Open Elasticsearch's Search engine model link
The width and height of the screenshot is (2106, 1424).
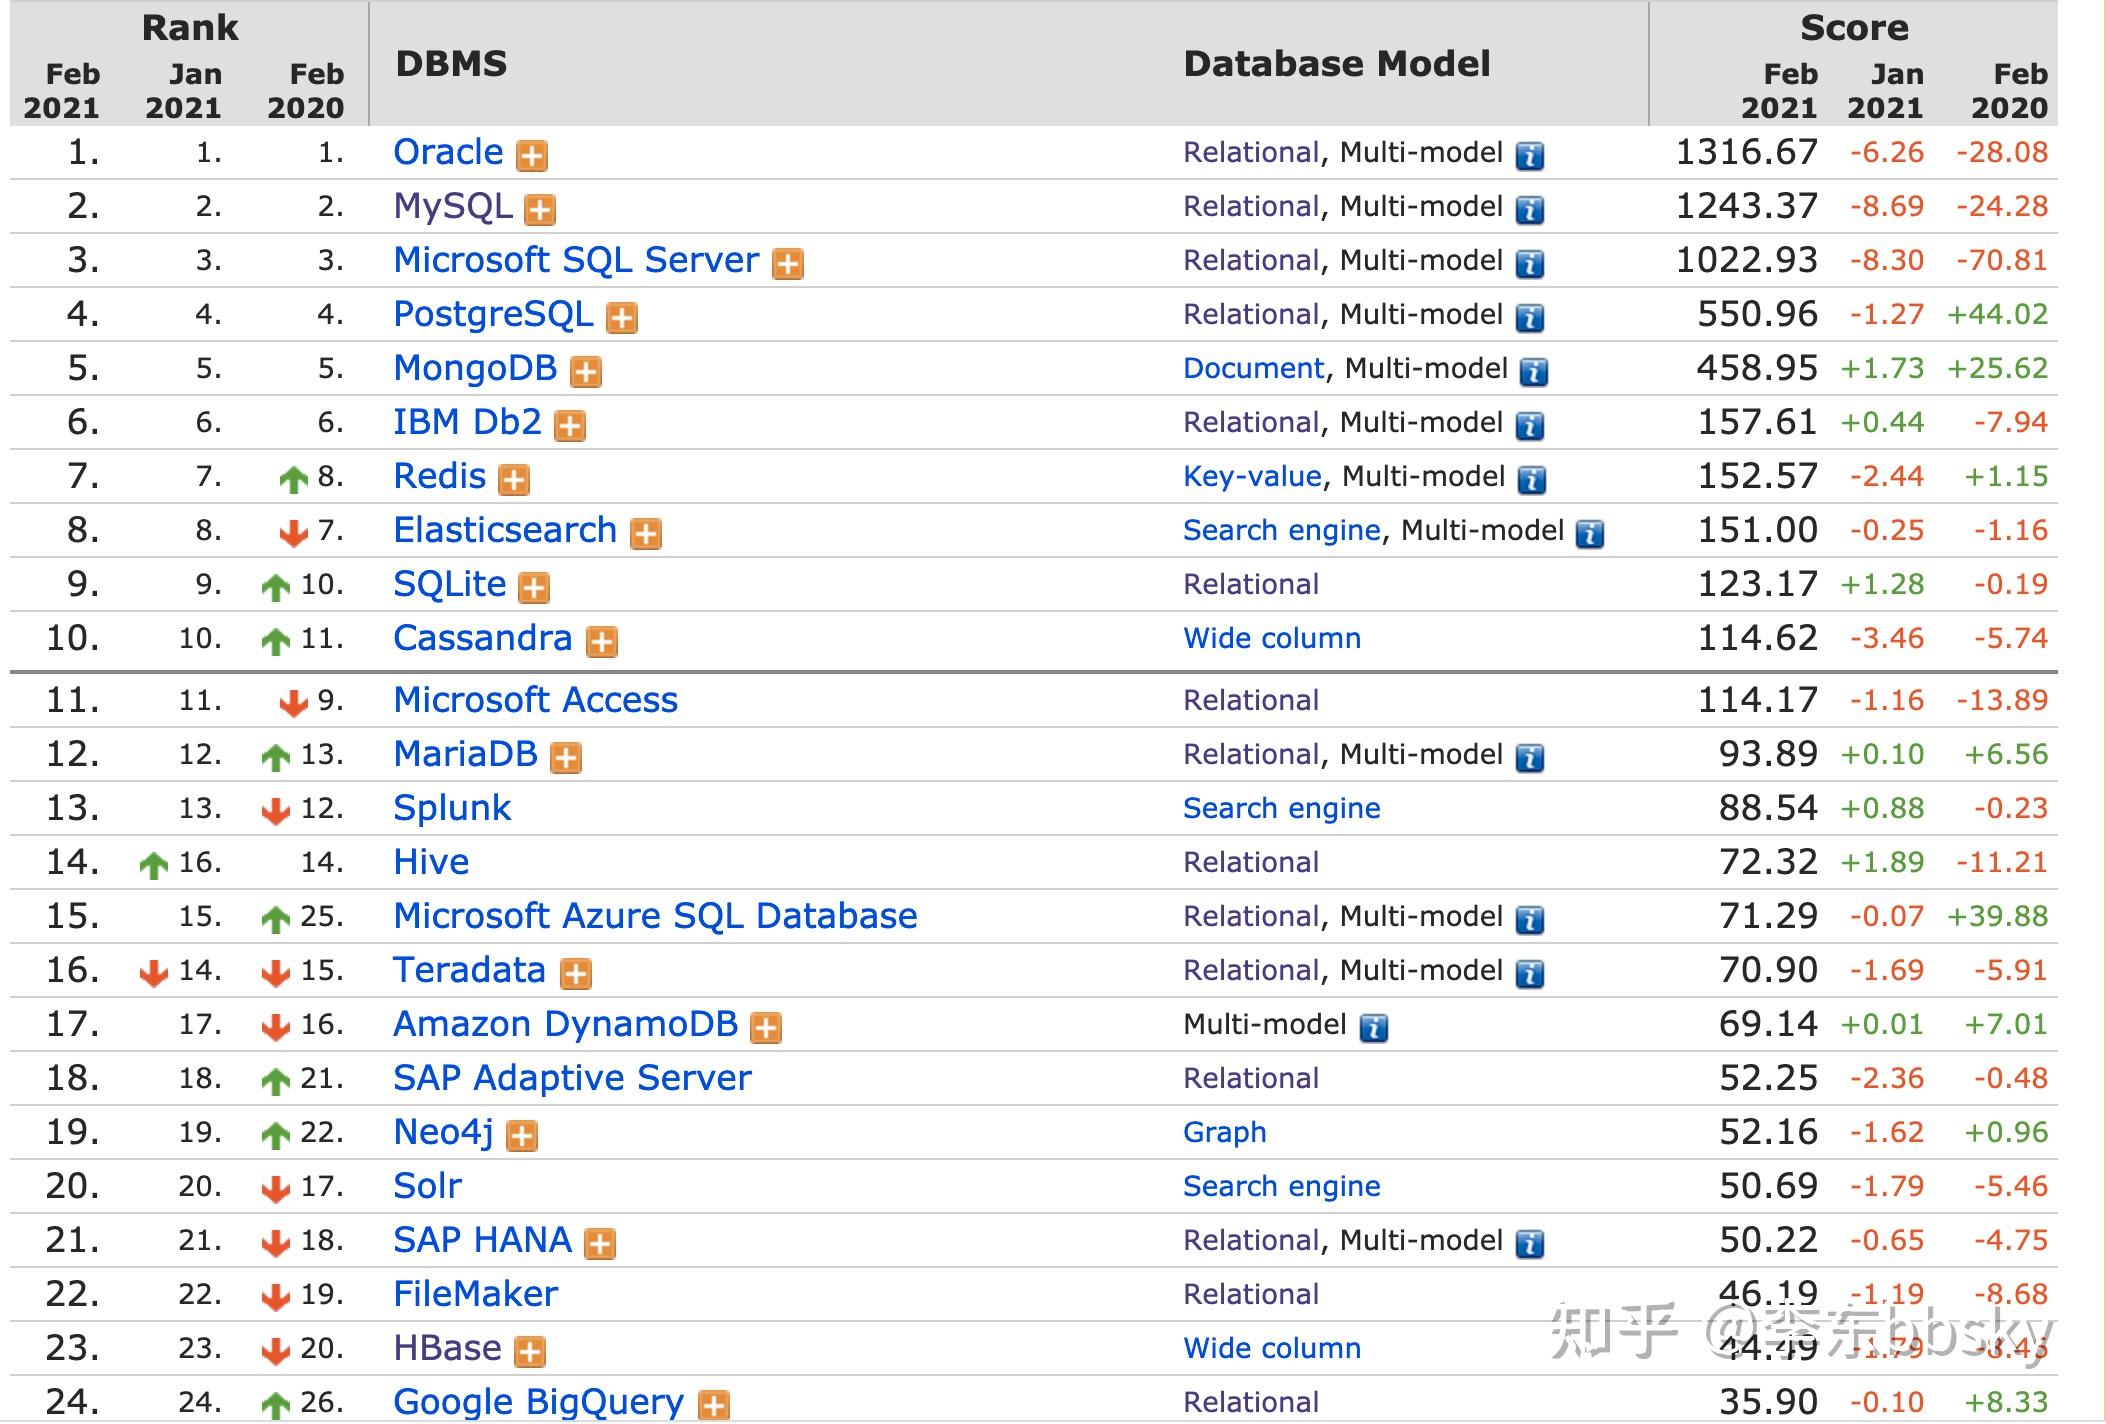click(1282, 530)
